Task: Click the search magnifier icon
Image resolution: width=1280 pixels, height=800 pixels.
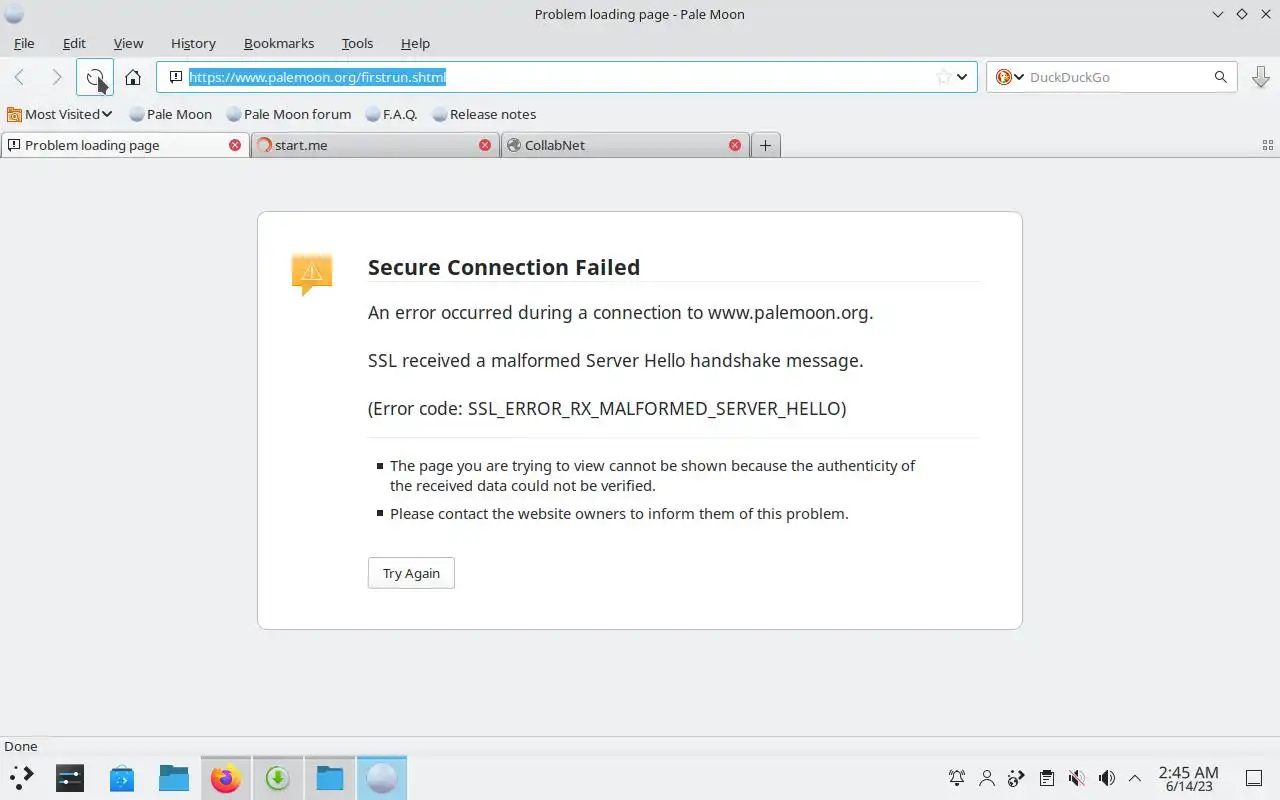Action: [x=1221, y=77]
